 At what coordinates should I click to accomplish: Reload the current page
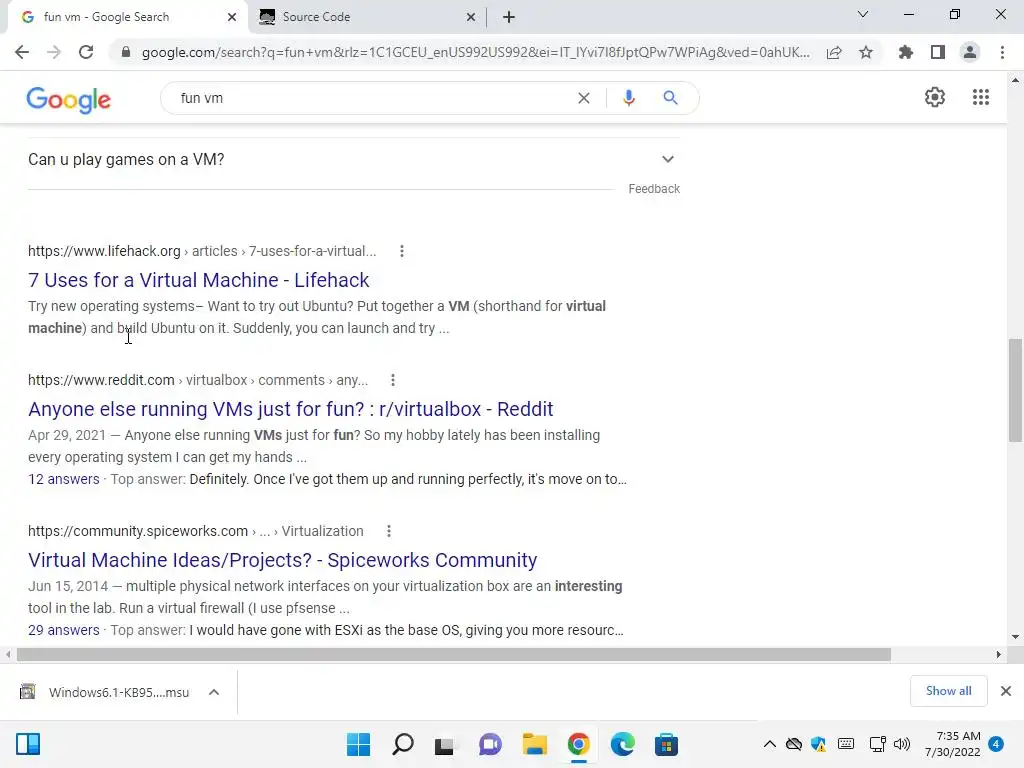tap(86, 52)
